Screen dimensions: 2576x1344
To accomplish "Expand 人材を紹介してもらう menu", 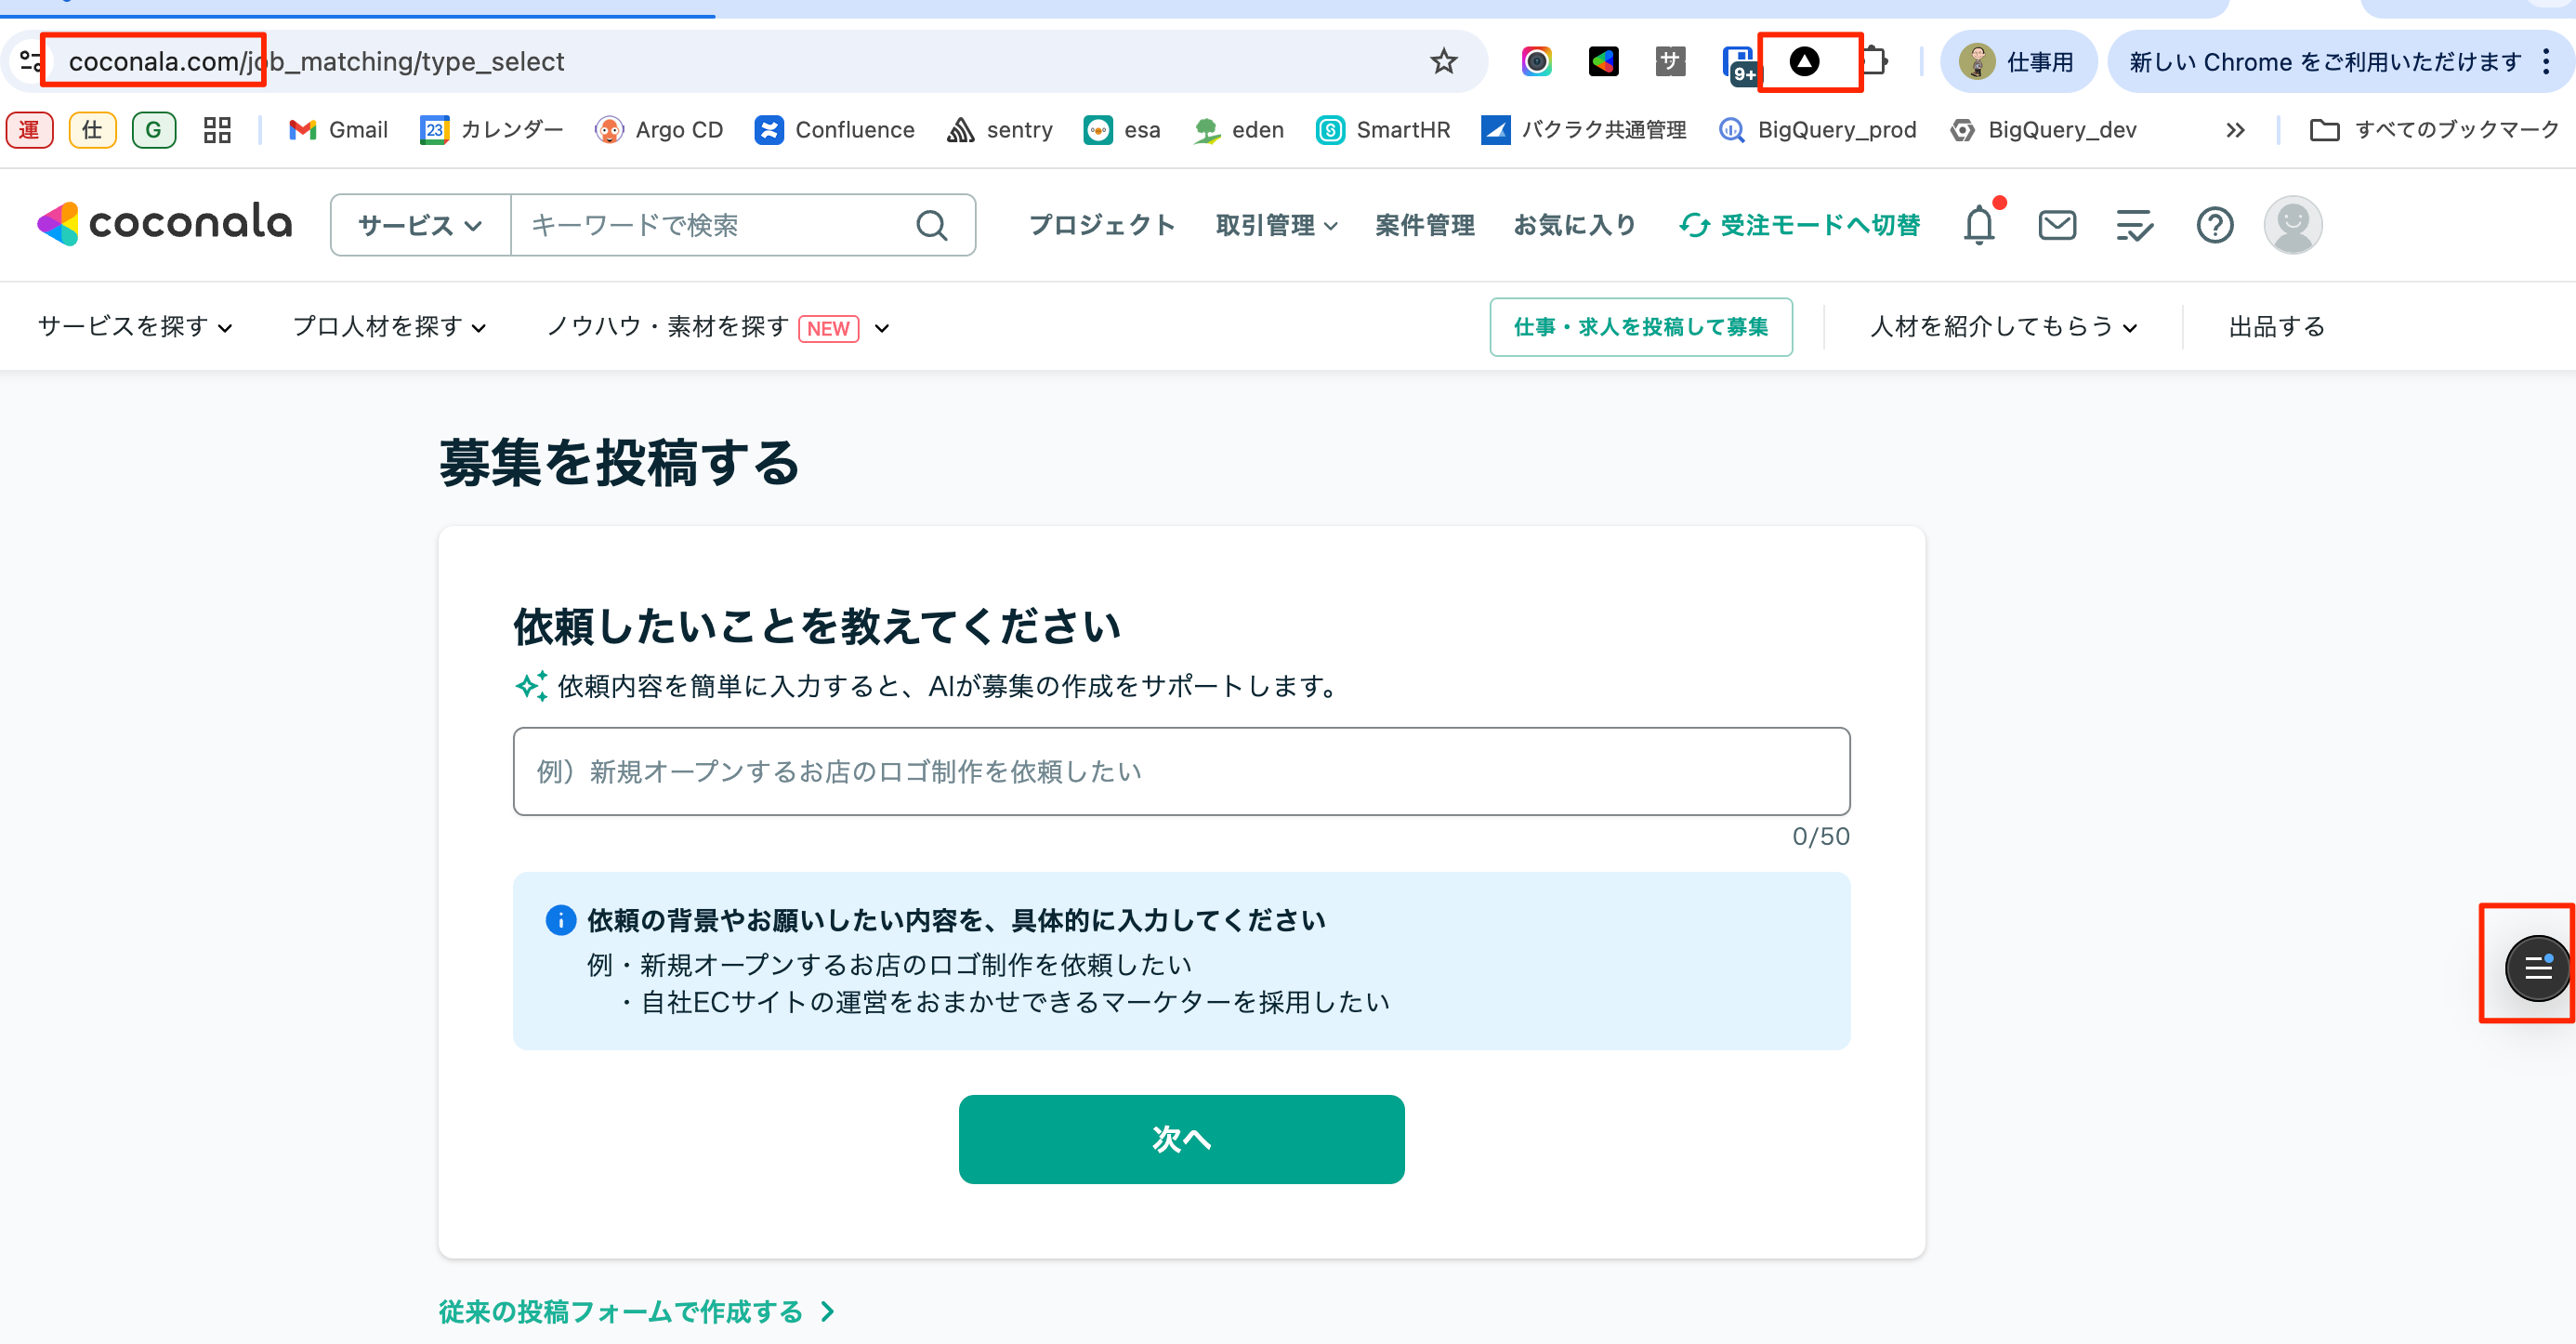I will pos(2003,327).
